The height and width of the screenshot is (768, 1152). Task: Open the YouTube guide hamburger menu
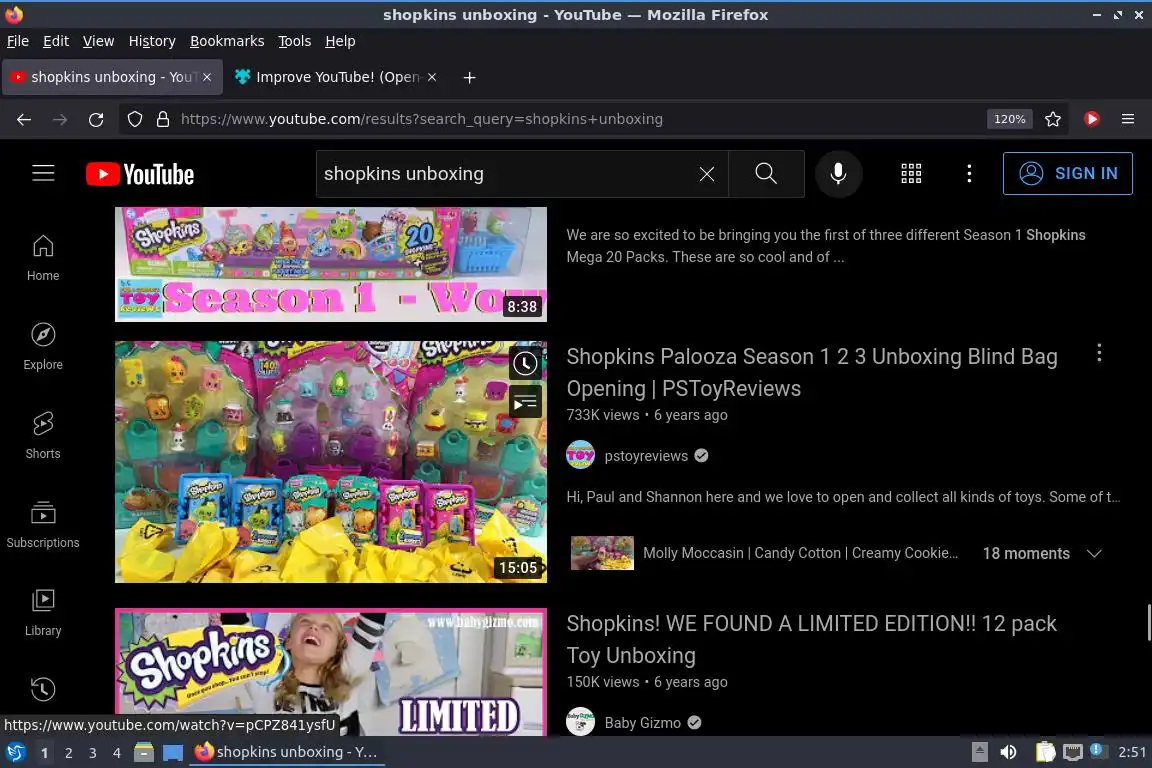click(x=43, y=173)
